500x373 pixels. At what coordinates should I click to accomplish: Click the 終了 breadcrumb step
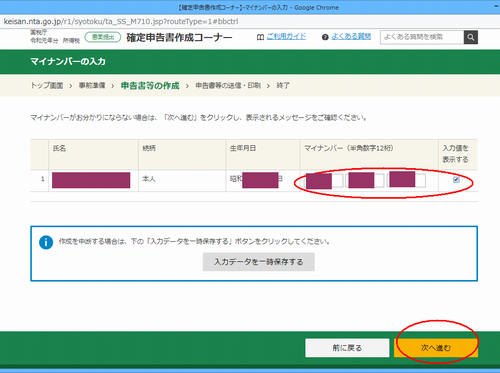coord(283,86)
